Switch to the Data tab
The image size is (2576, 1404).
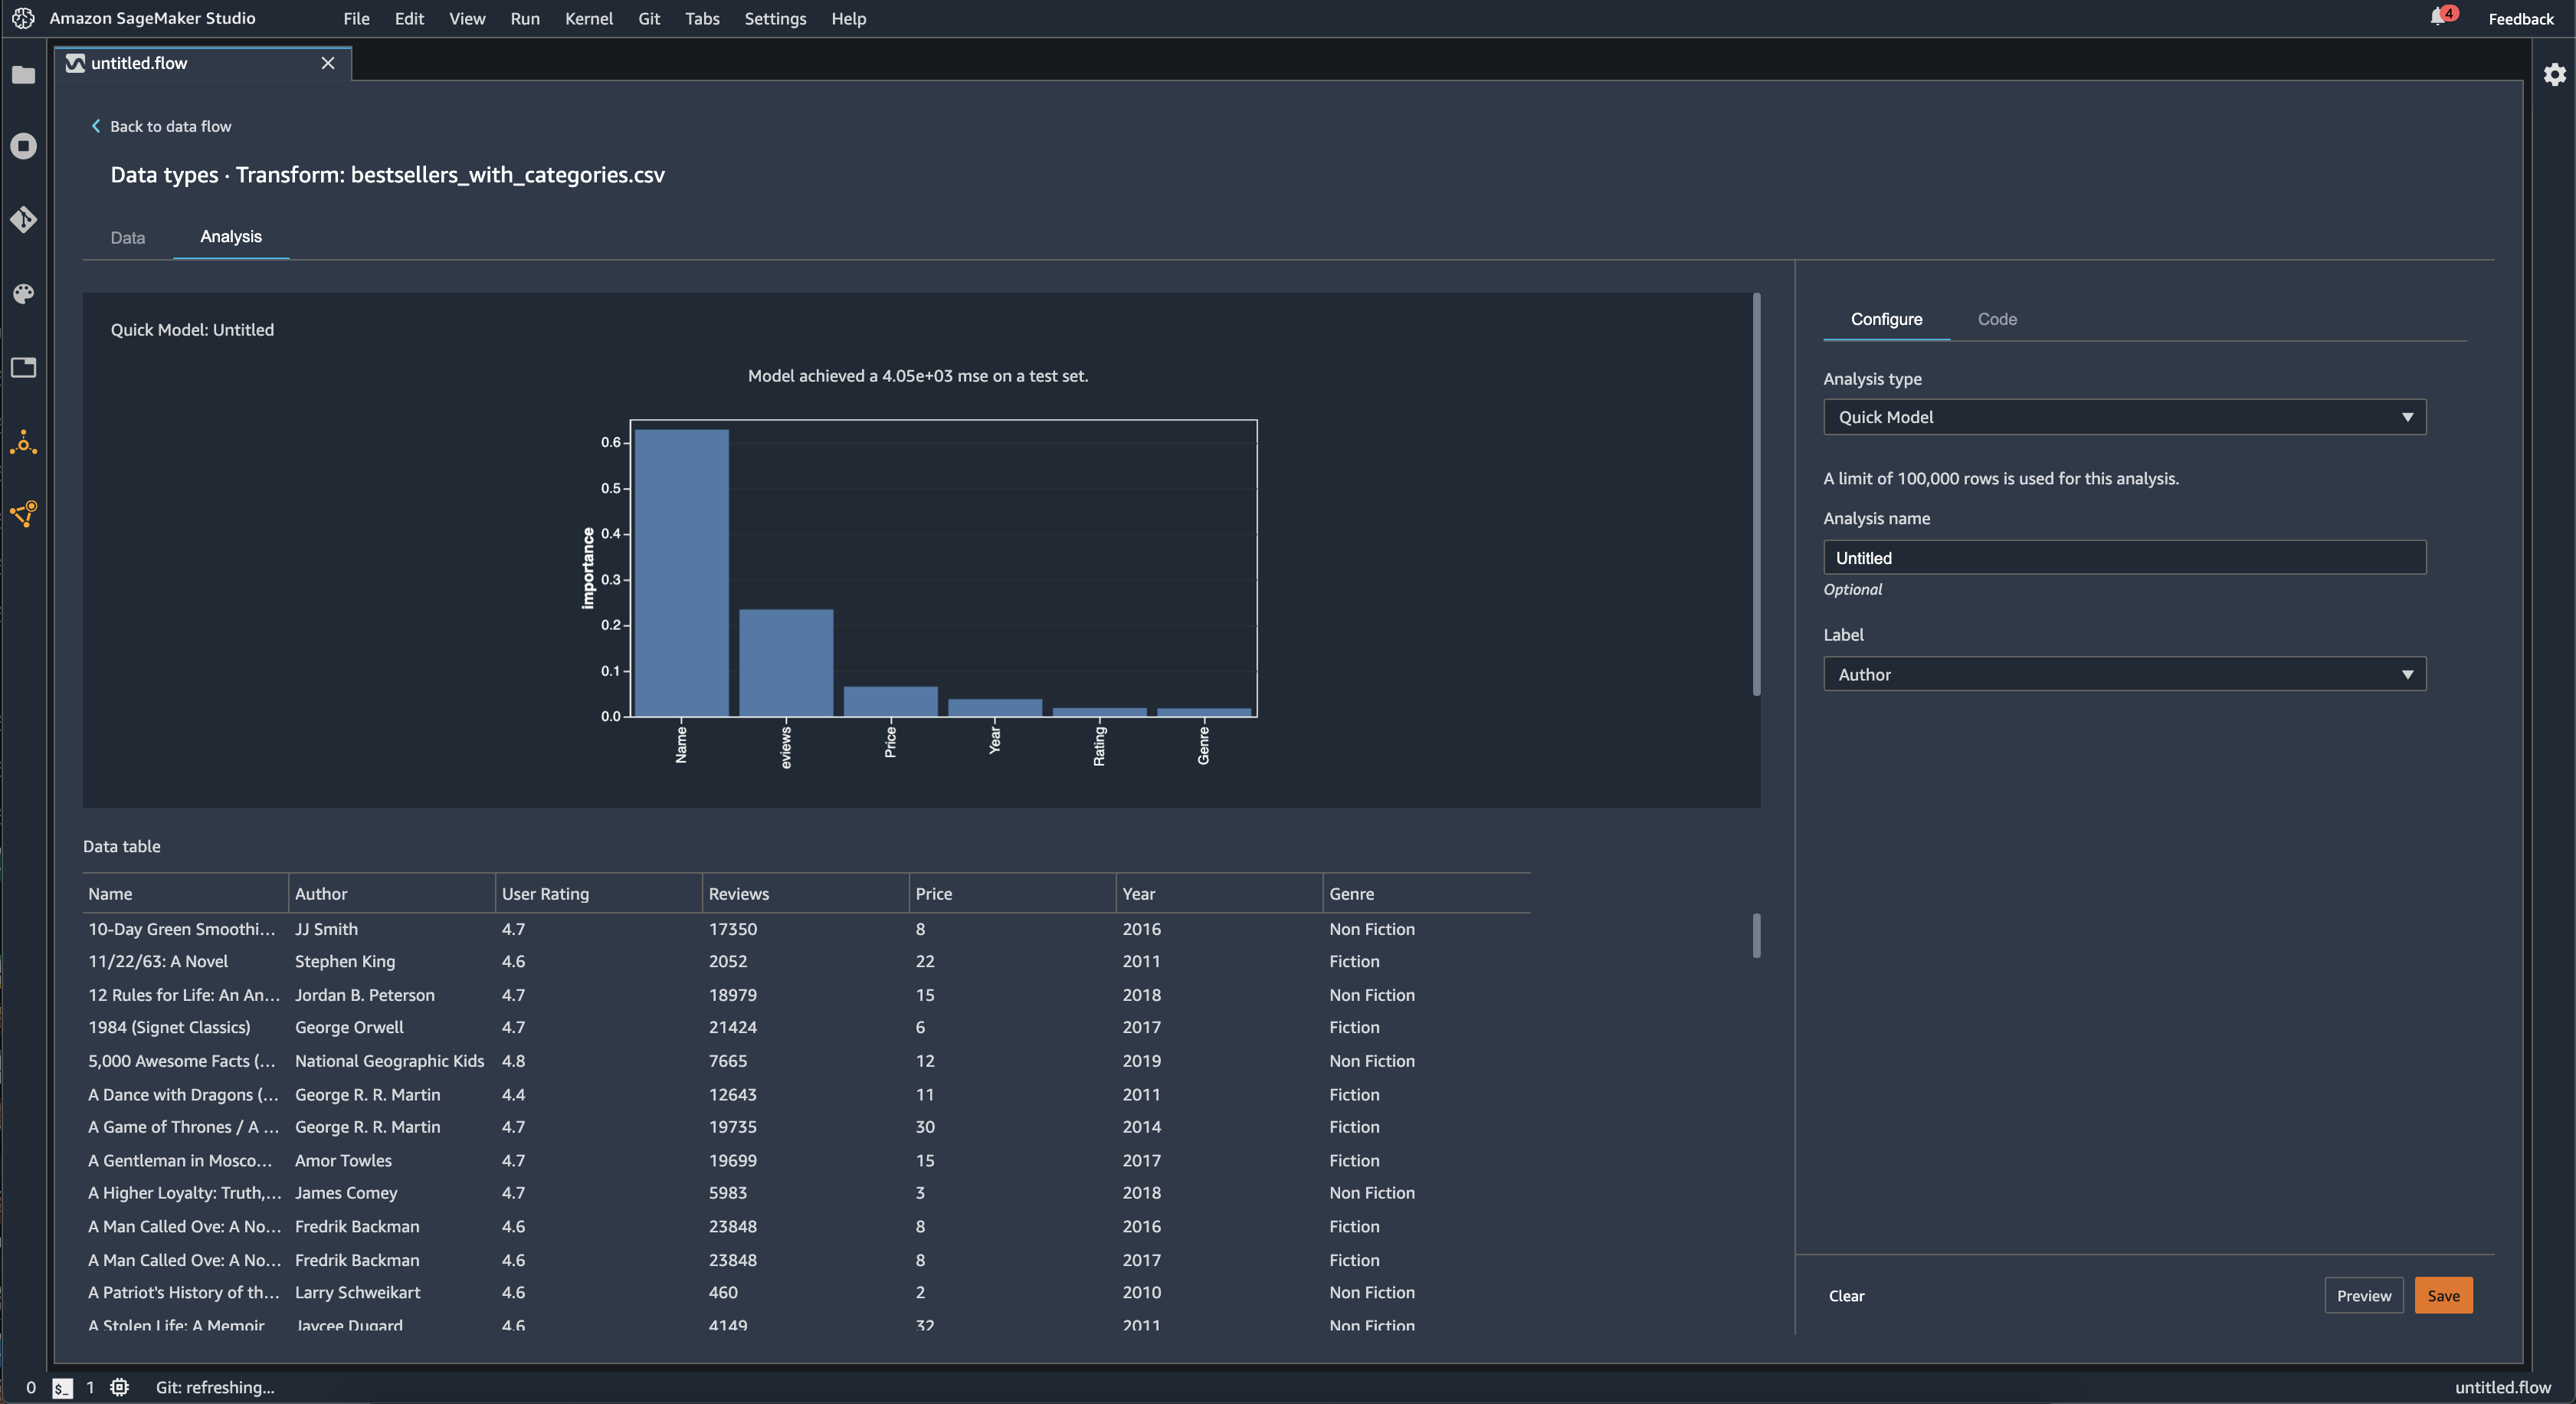point(126,235)
